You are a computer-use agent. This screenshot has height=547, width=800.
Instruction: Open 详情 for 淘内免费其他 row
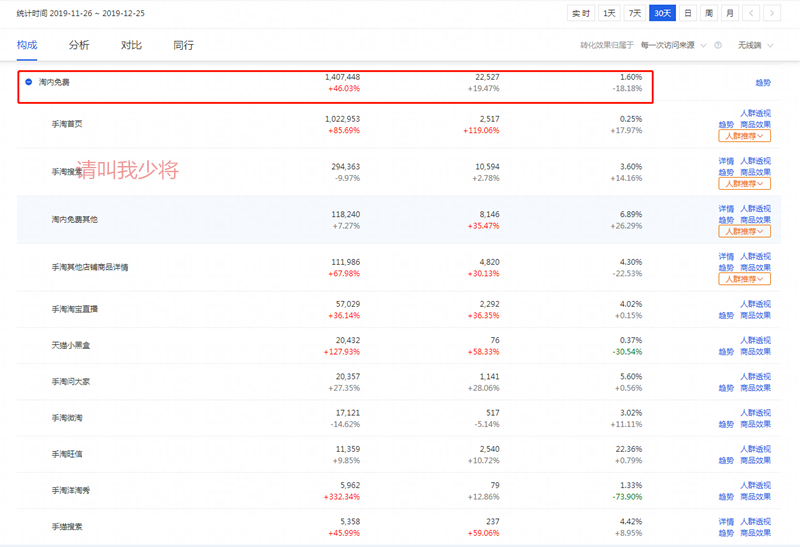point(726,208)
